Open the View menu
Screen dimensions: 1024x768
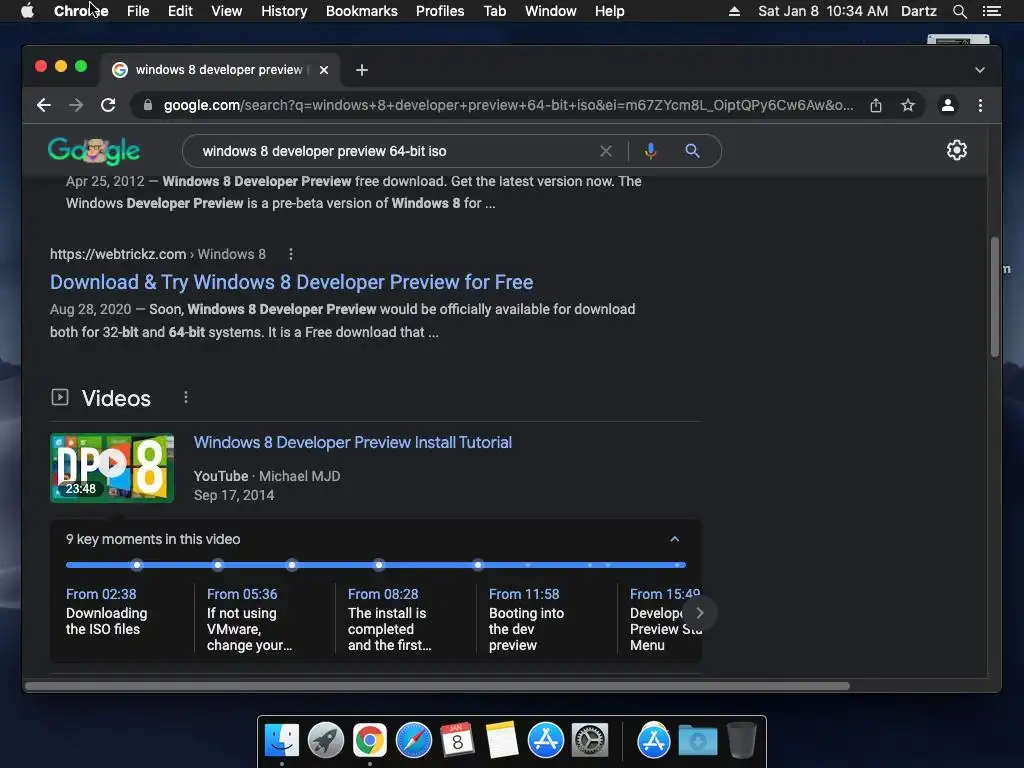pos(227,11)
